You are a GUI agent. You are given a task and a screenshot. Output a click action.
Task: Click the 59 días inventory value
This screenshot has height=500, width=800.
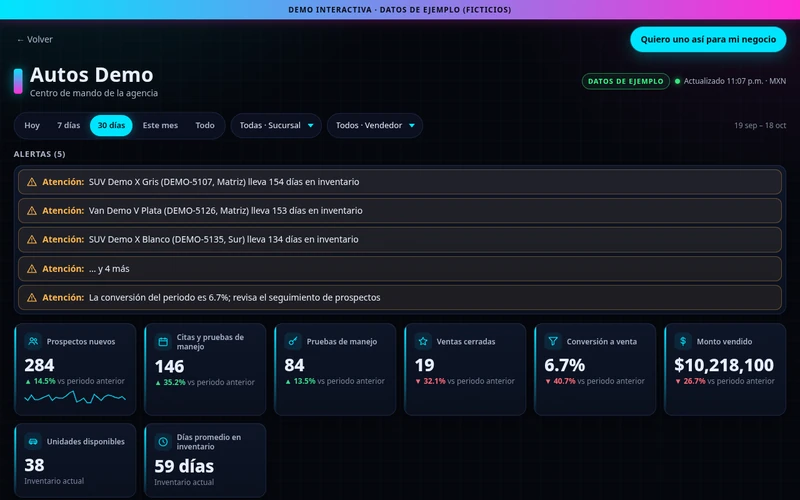184,466
